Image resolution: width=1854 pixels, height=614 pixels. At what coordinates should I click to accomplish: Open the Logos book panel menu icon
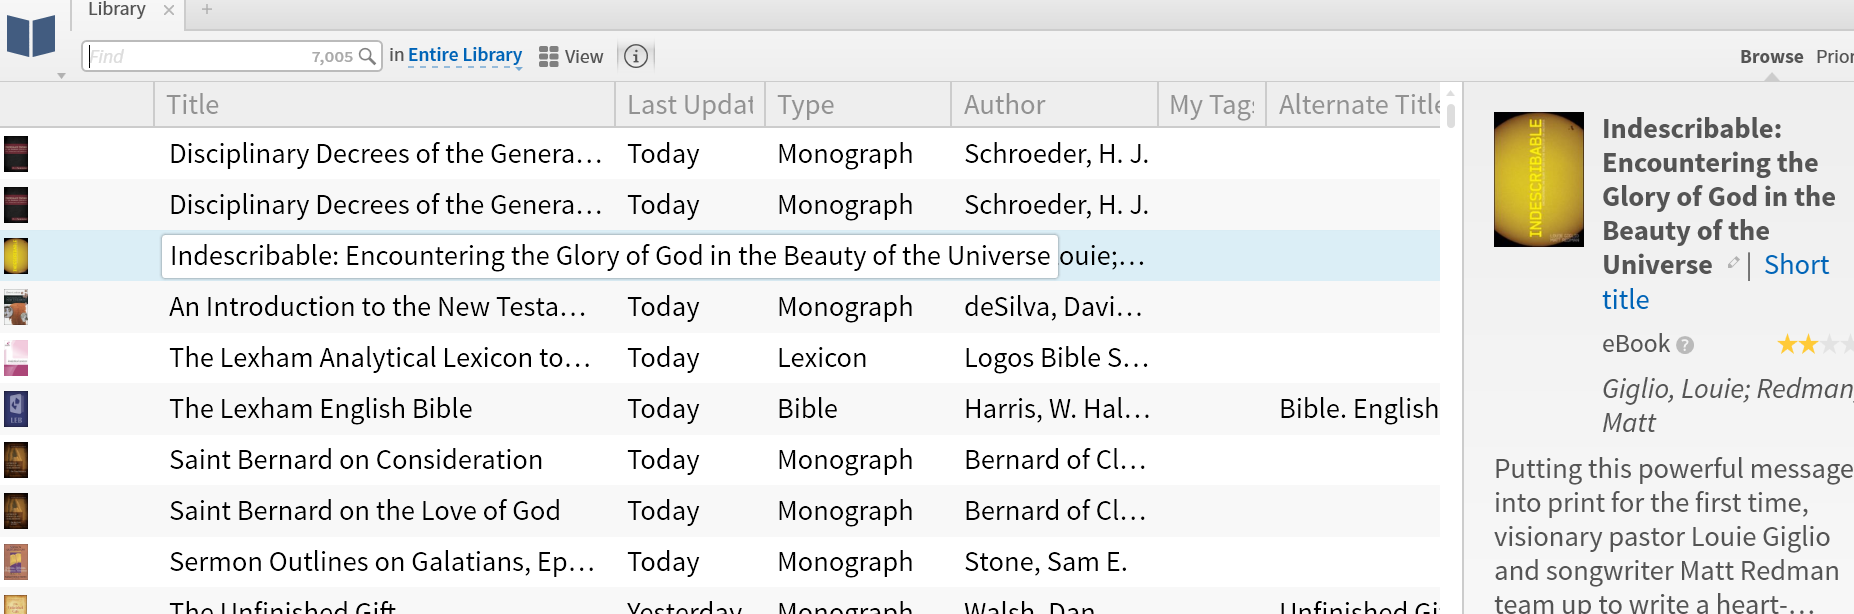coord(31,36)
